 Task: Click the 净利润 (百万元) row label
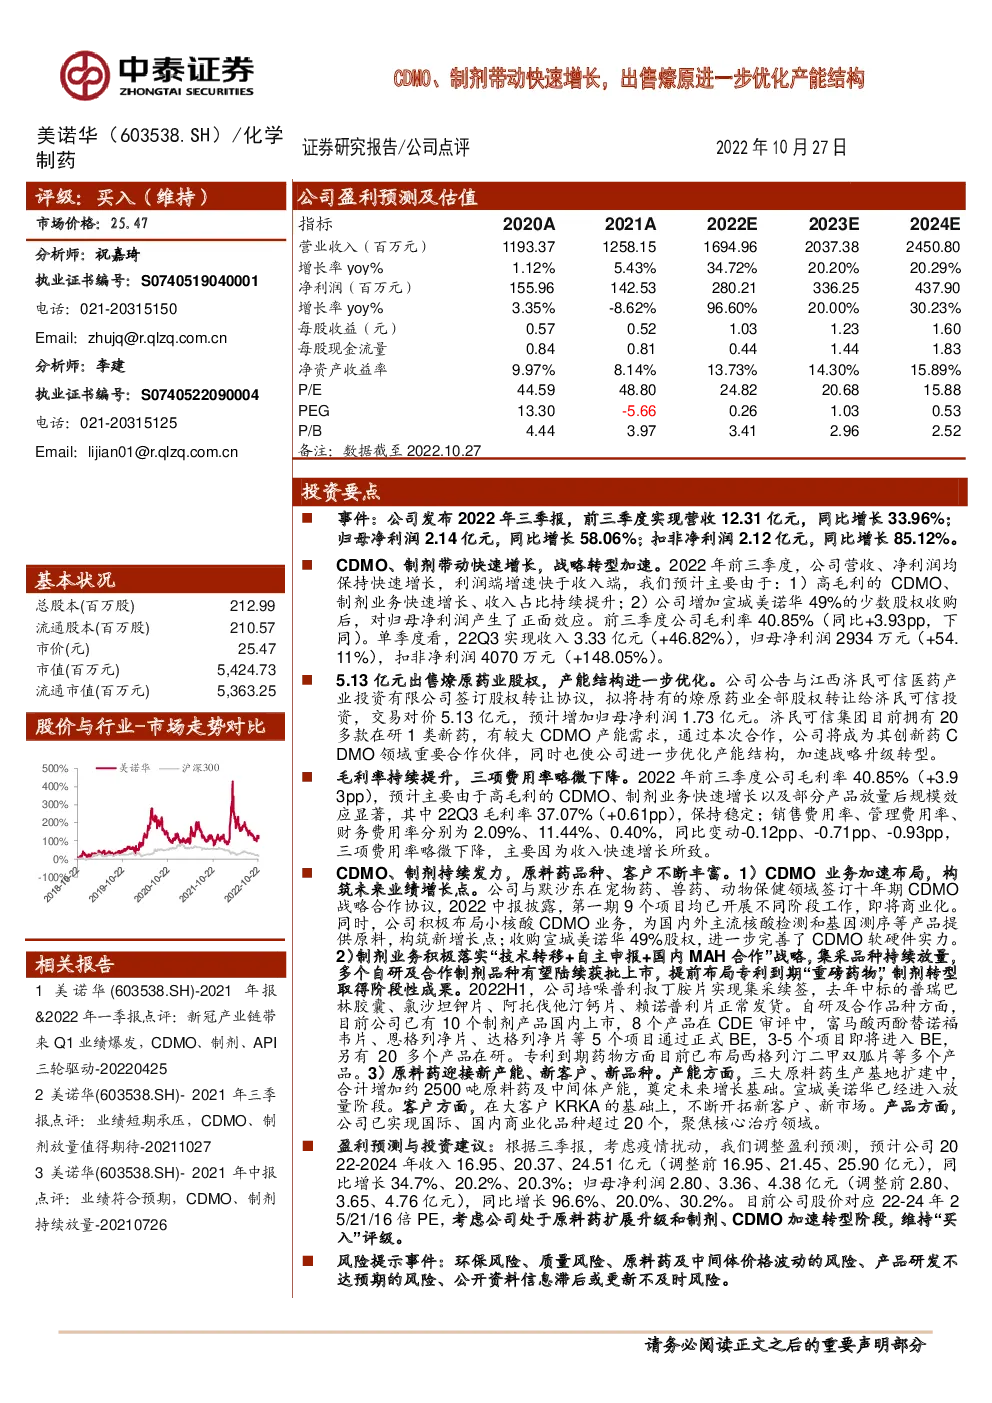[x=354, y=288]
